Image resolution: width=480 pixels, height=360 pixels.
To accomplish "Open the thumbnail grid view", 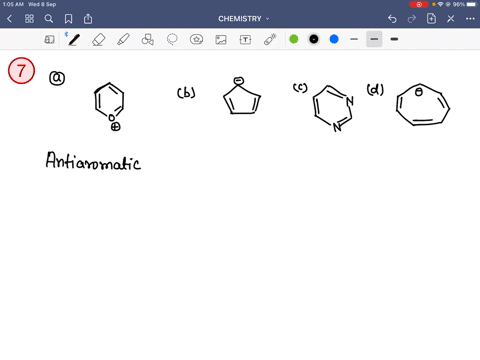I will pos(29,19).
